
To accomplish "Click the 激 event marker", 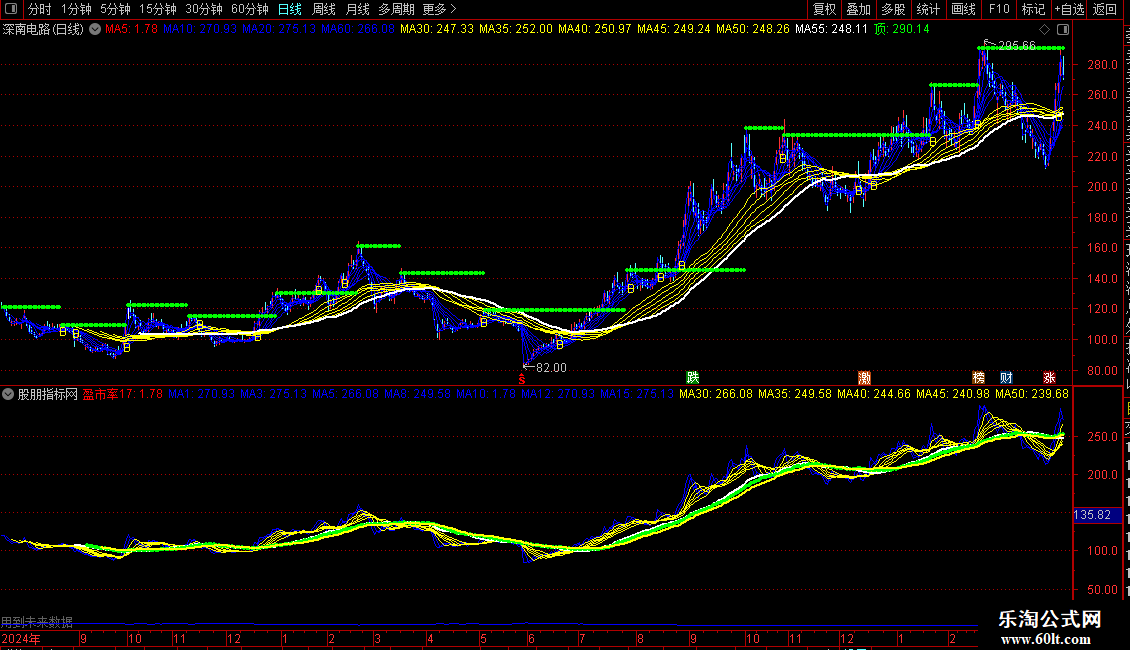I will [865, 378].
